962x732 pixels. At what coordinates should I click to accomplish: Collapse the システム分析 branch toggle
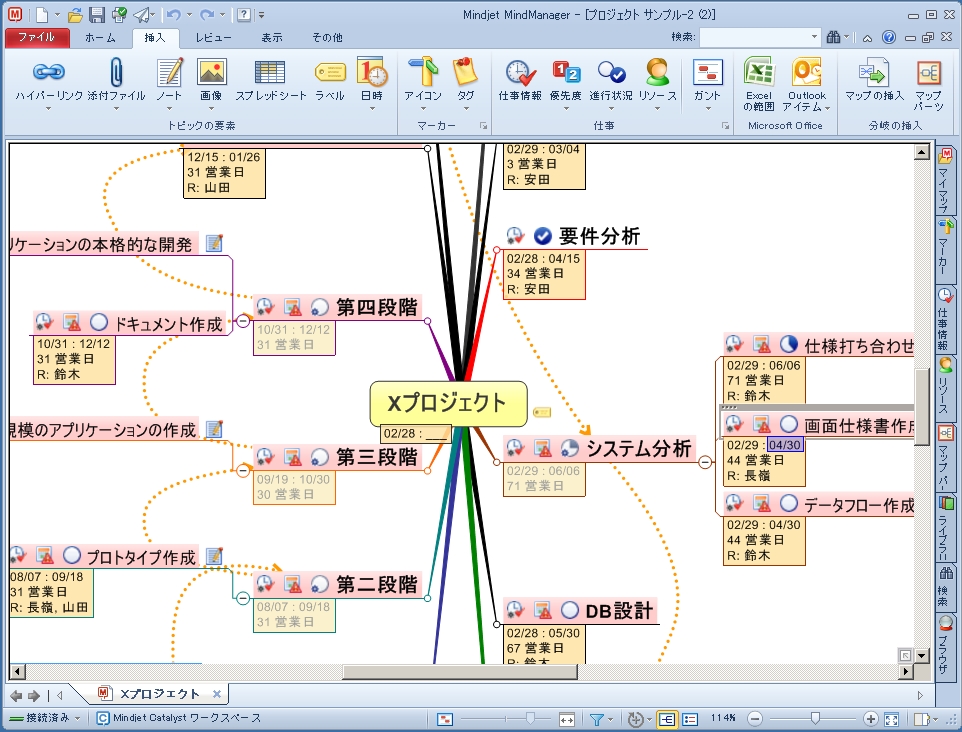point(706,462)
